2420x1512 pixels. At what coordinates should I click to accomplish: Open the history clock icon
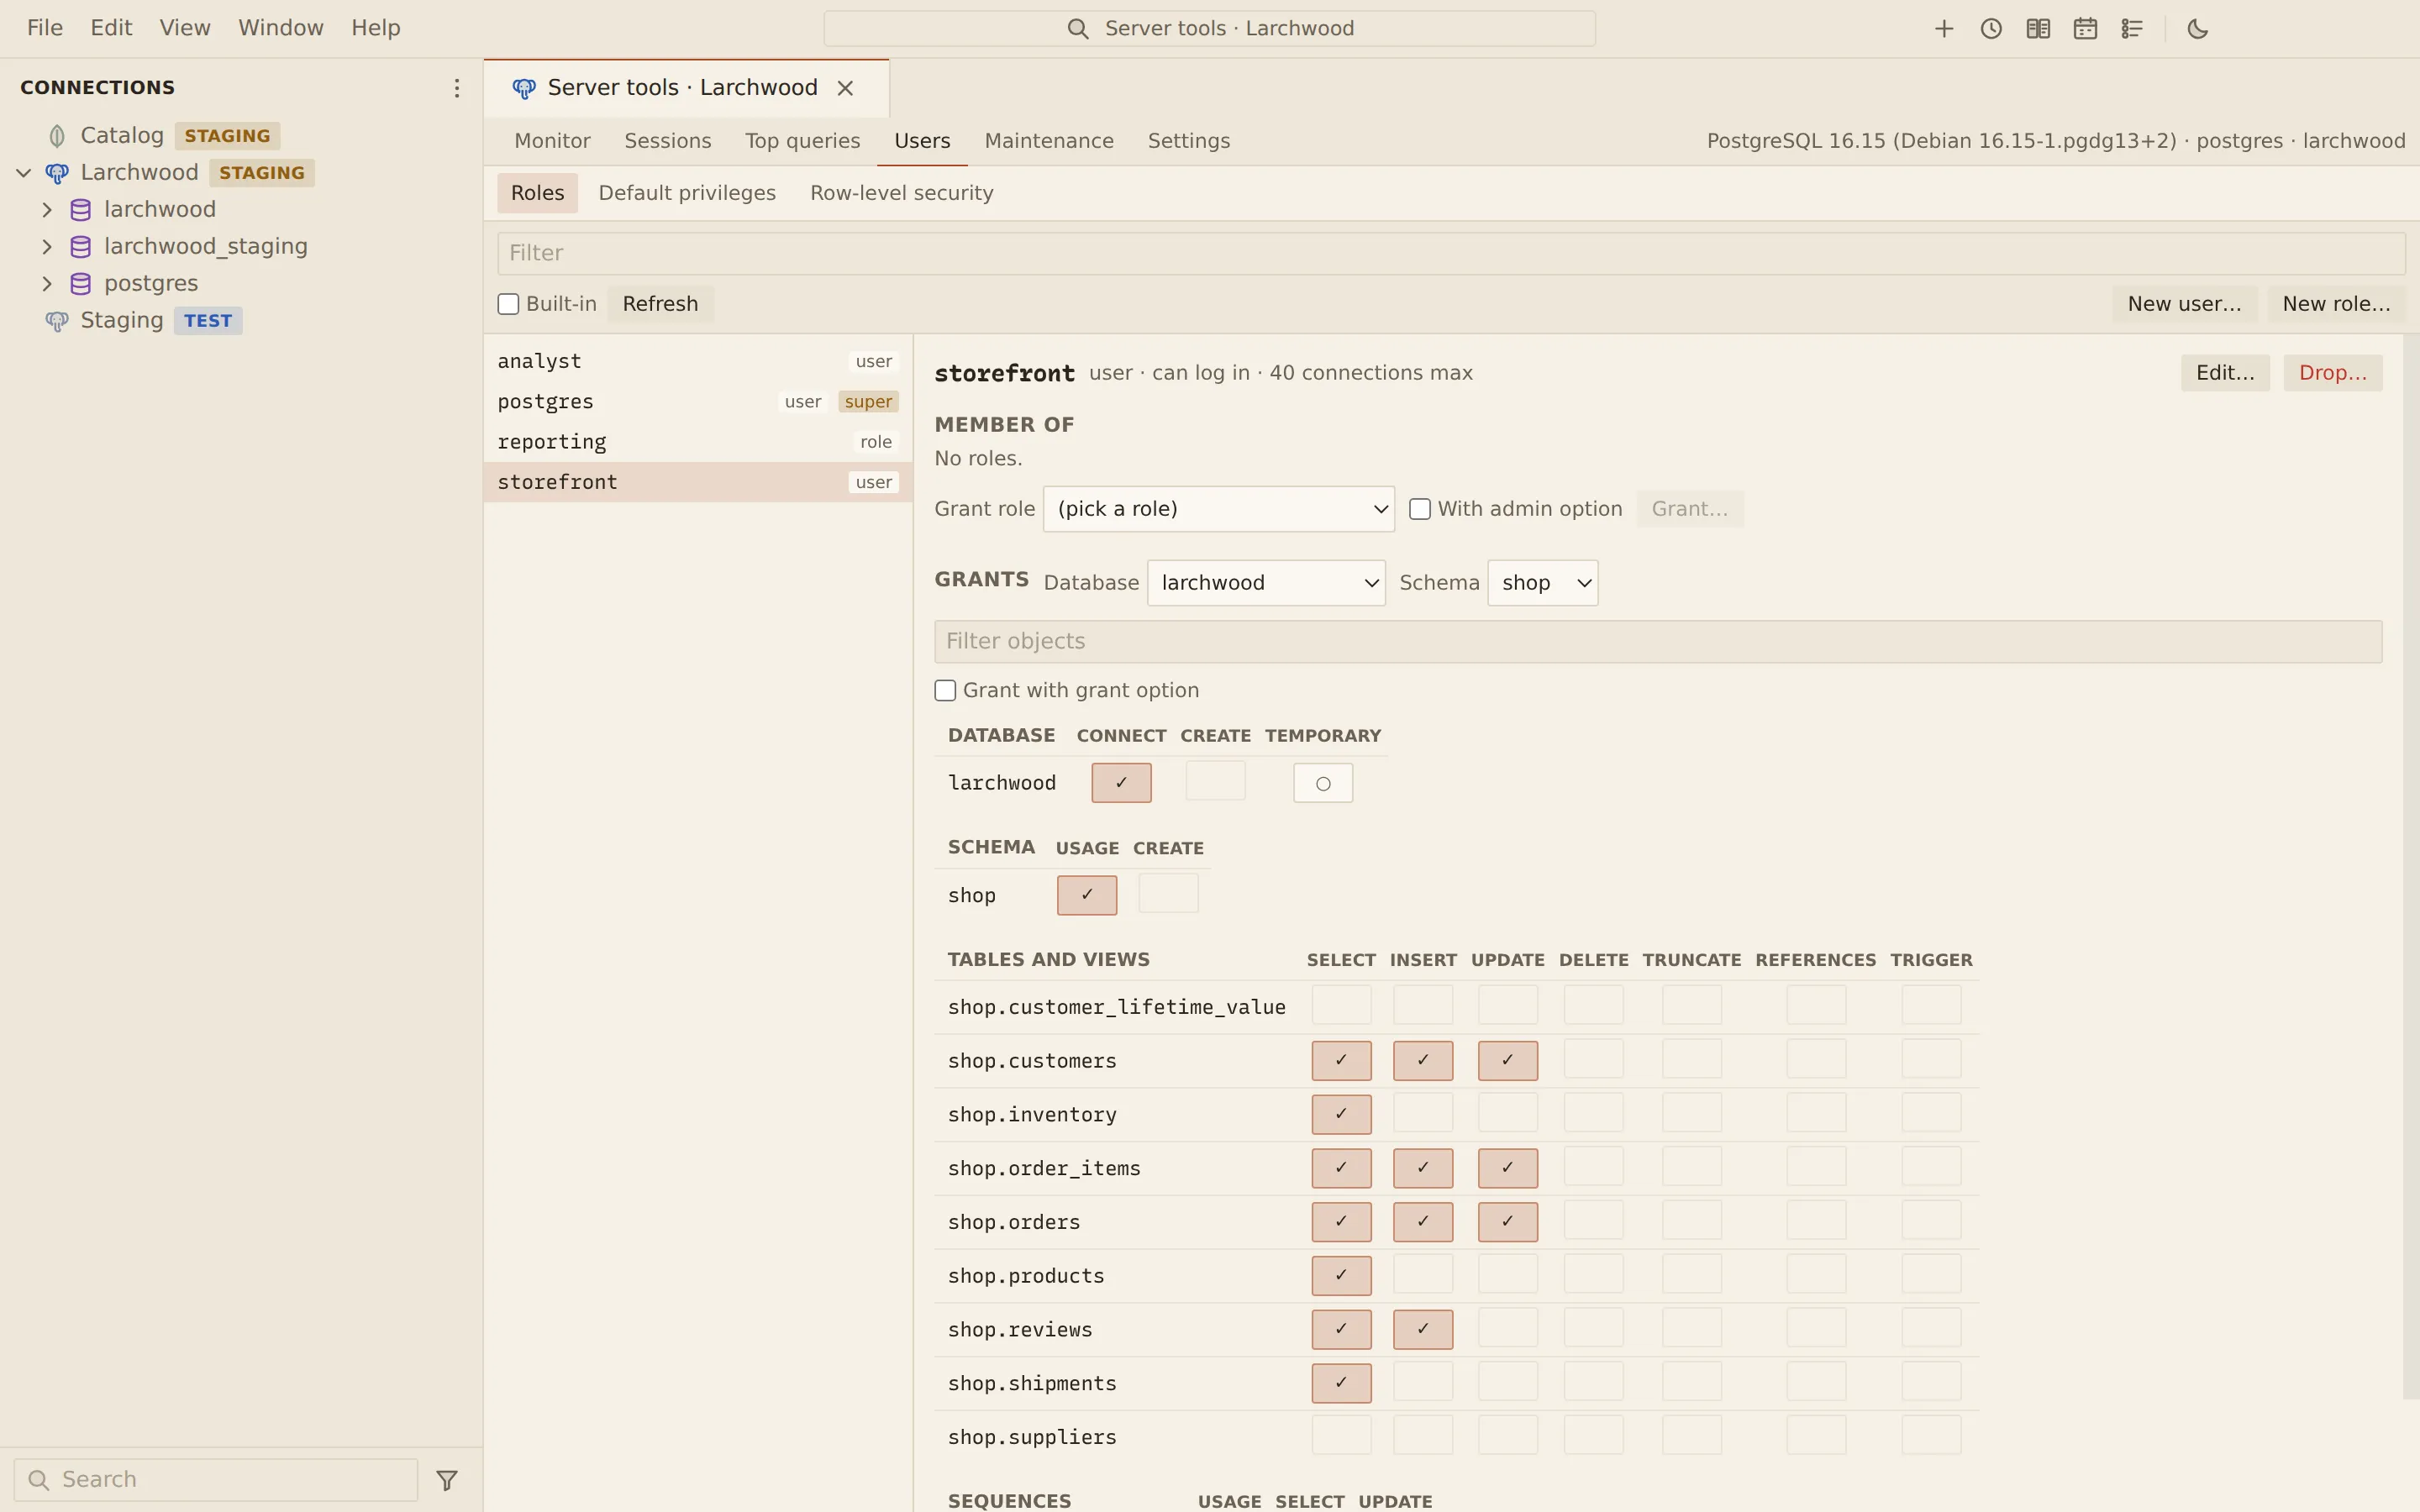point(1990,29)
